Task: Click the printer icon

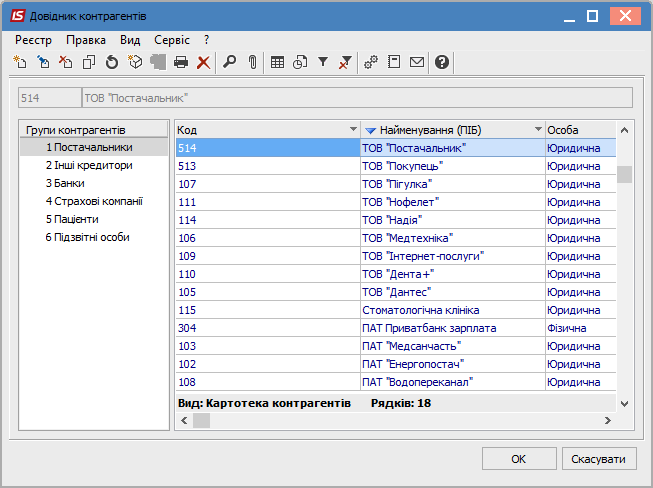Action: [x=181, y=62]
